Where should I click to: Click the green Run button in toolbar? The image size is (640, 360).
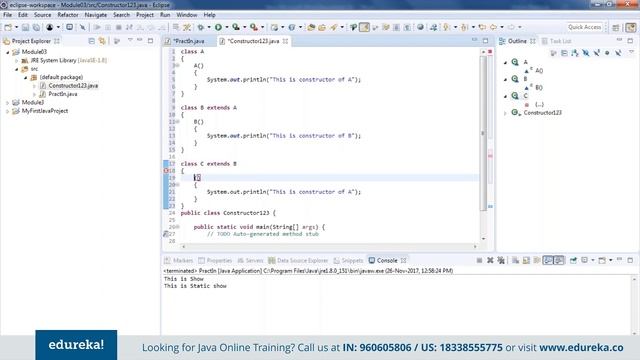tap(218, 27)
